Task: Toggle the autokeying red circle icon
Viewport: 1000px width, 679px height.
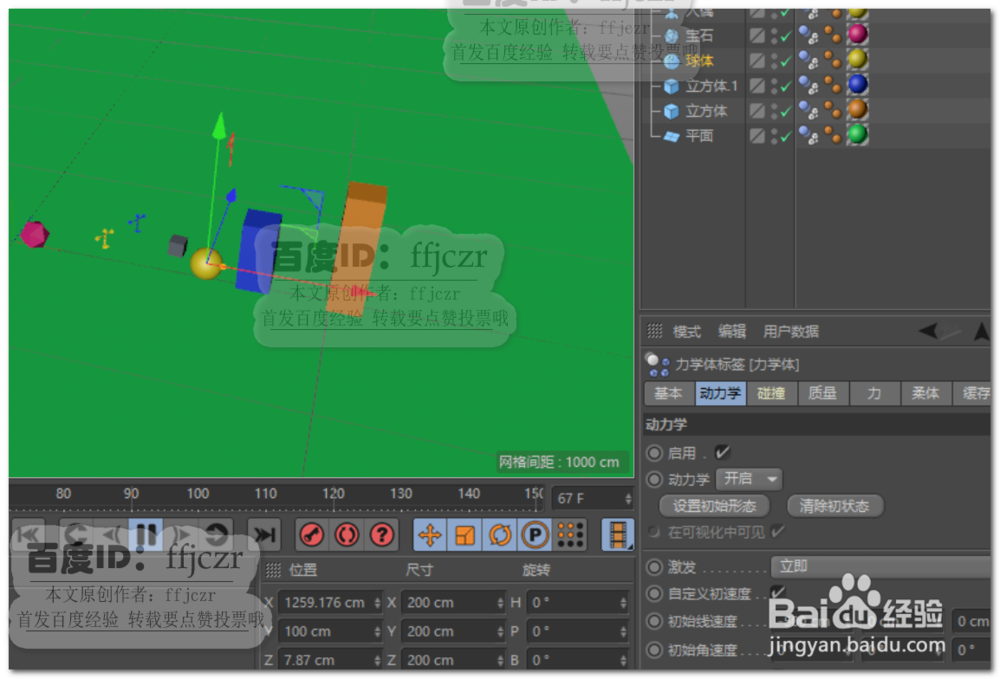Action: pos(347,534)
